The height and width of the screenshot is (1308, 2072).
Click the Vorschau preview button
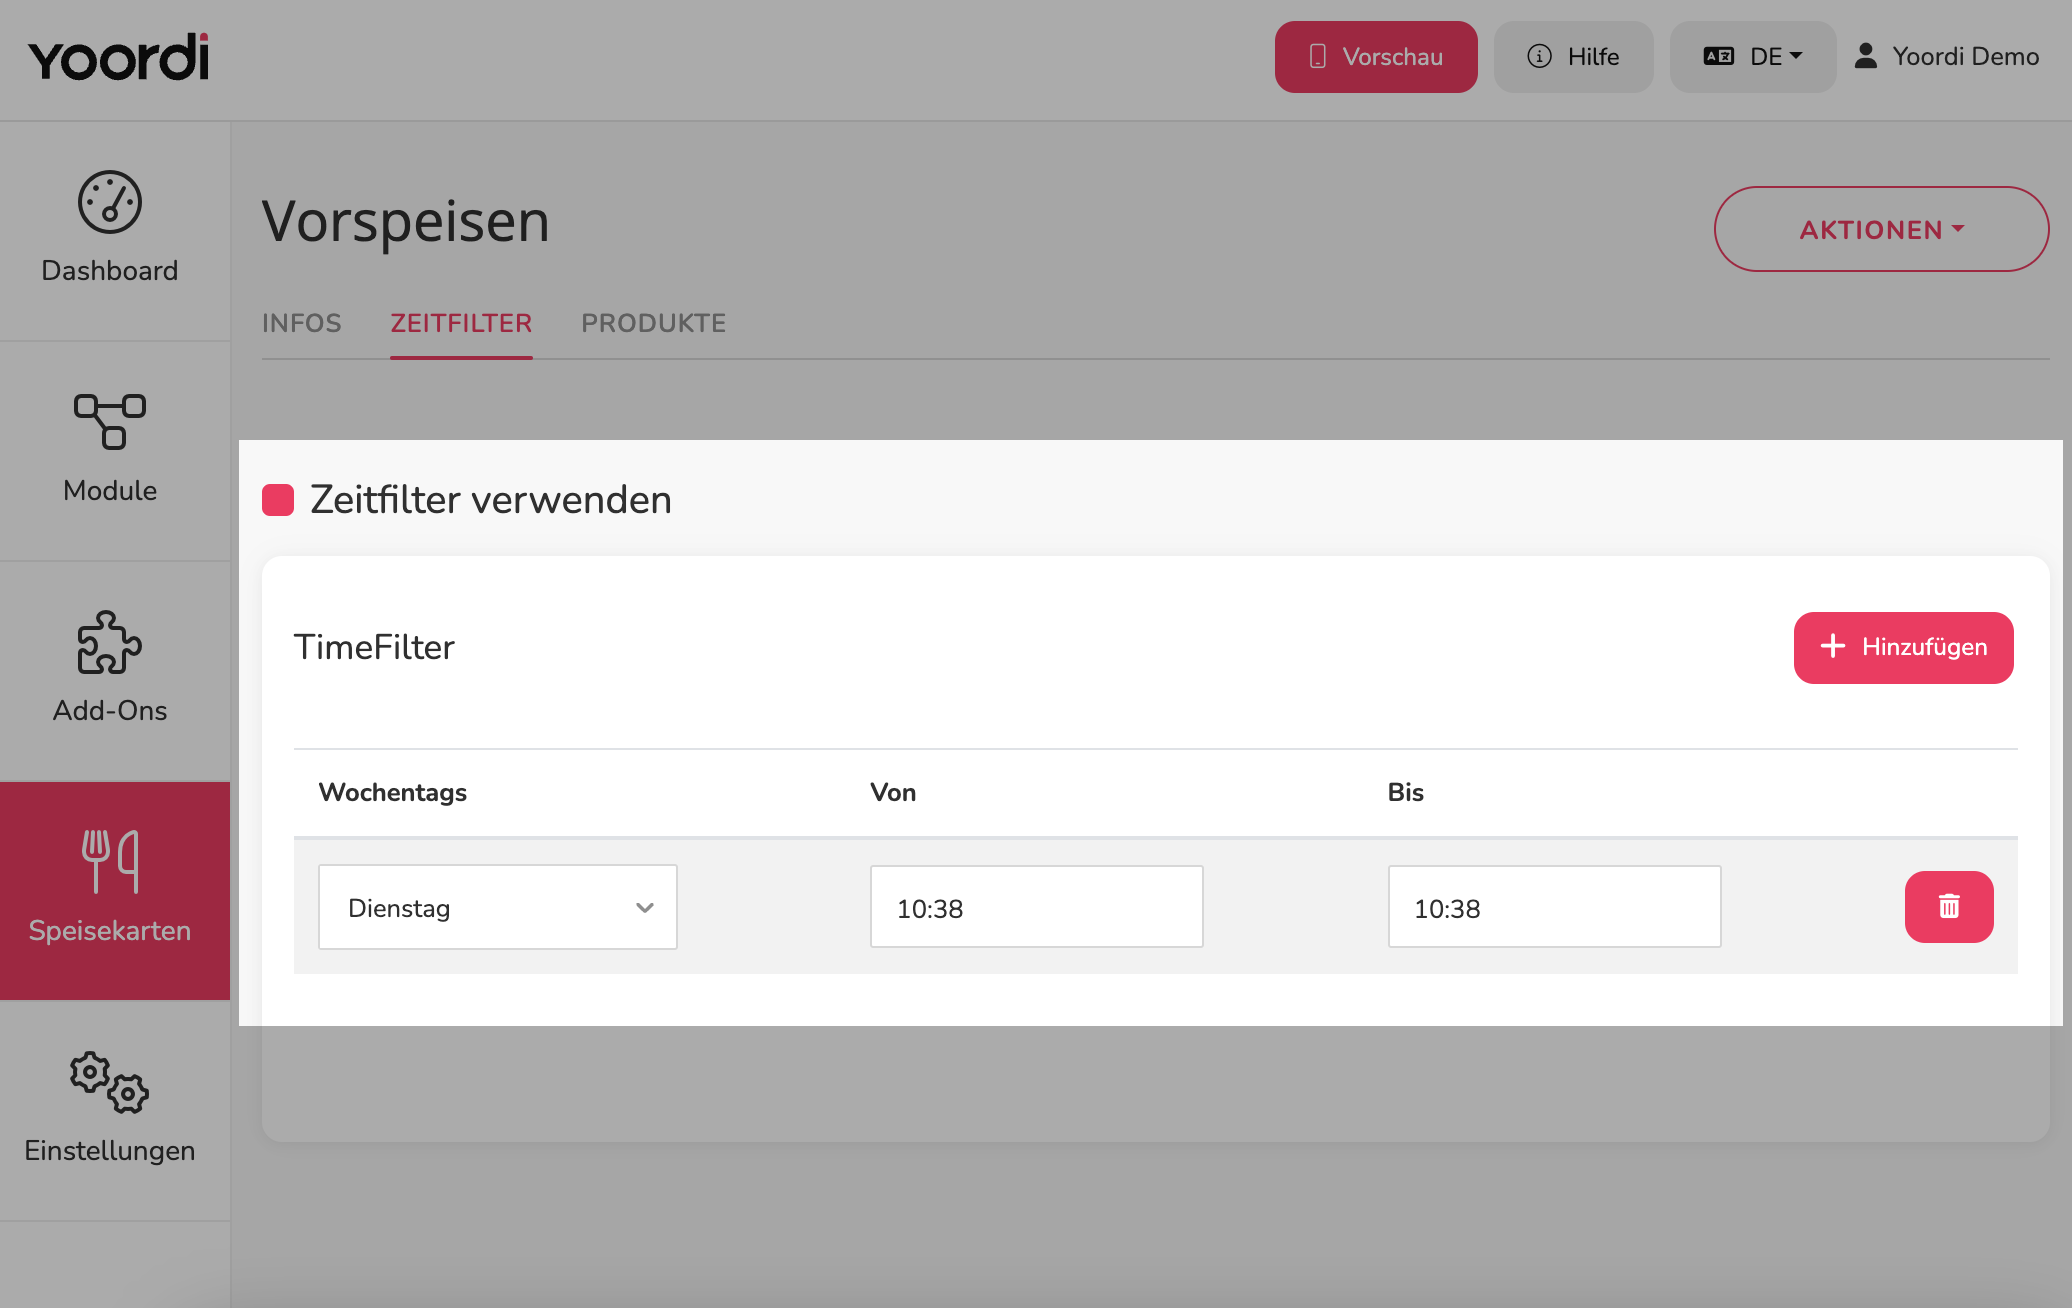tap(1376, 57)
